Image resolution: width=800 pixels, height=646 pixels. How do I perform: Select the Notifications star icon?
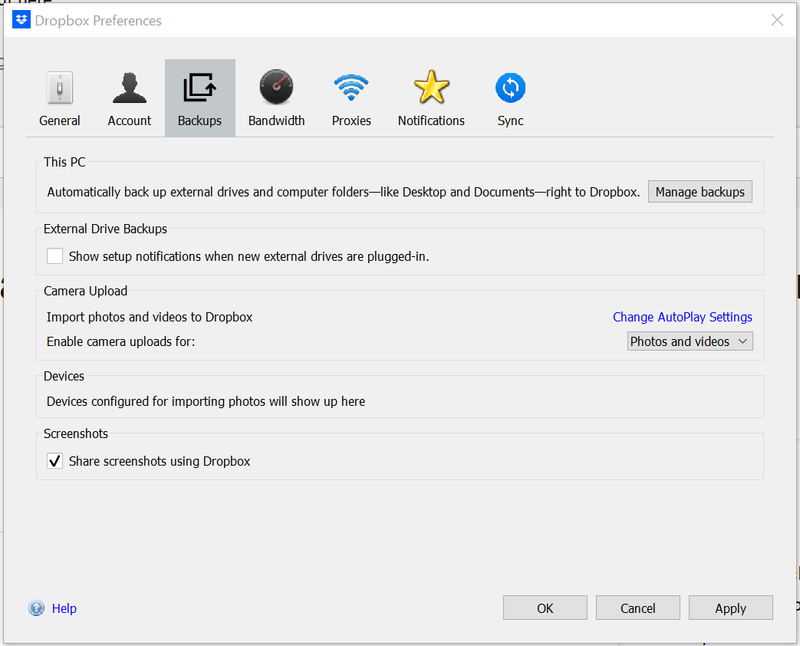coord(431,88)
